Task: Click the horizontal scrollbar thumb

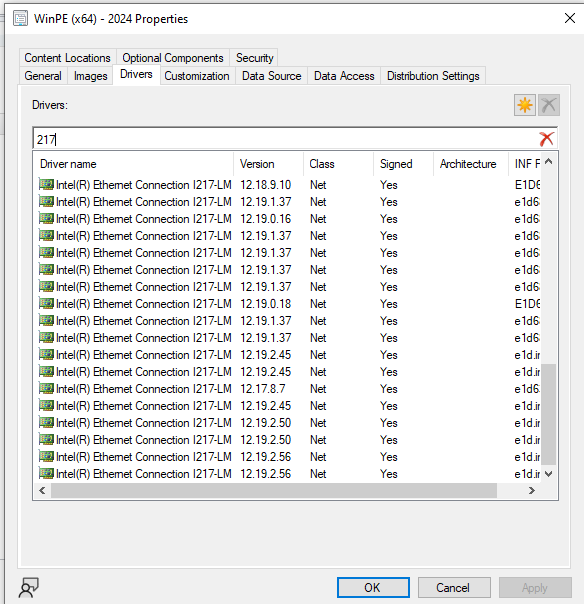Action: pos(274,490)
